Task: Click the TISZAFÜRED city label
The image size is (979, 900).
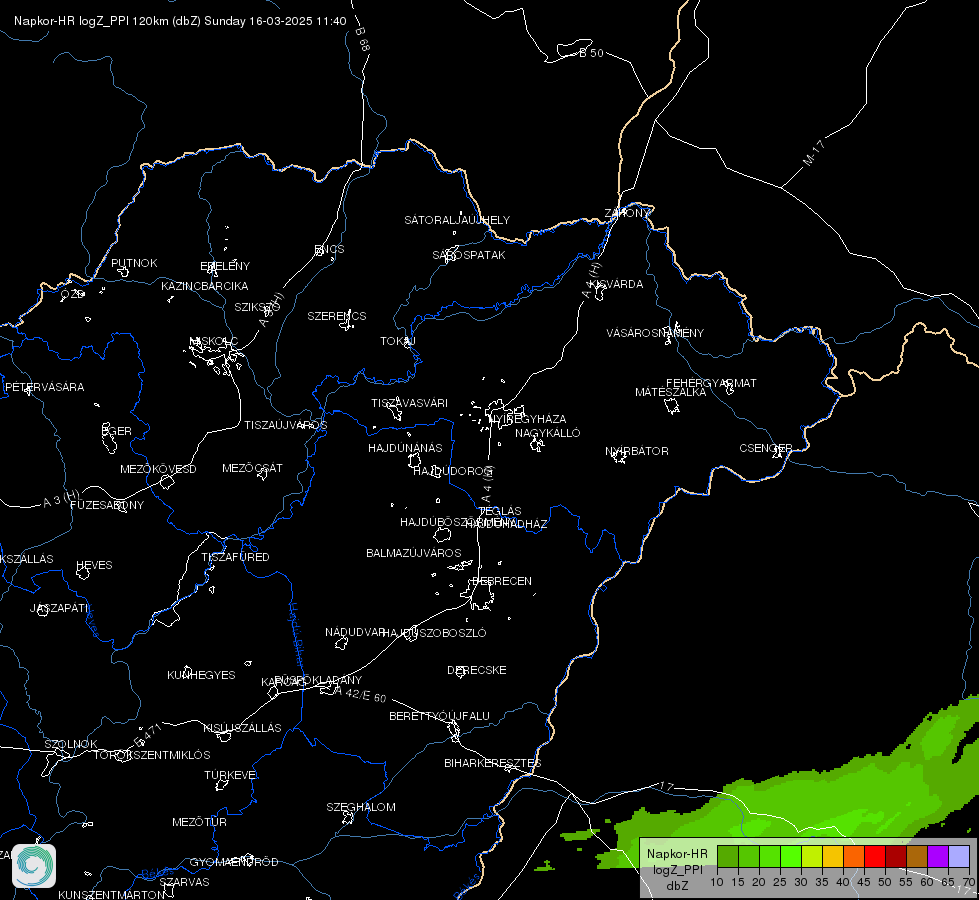Action: click(235, 556)
